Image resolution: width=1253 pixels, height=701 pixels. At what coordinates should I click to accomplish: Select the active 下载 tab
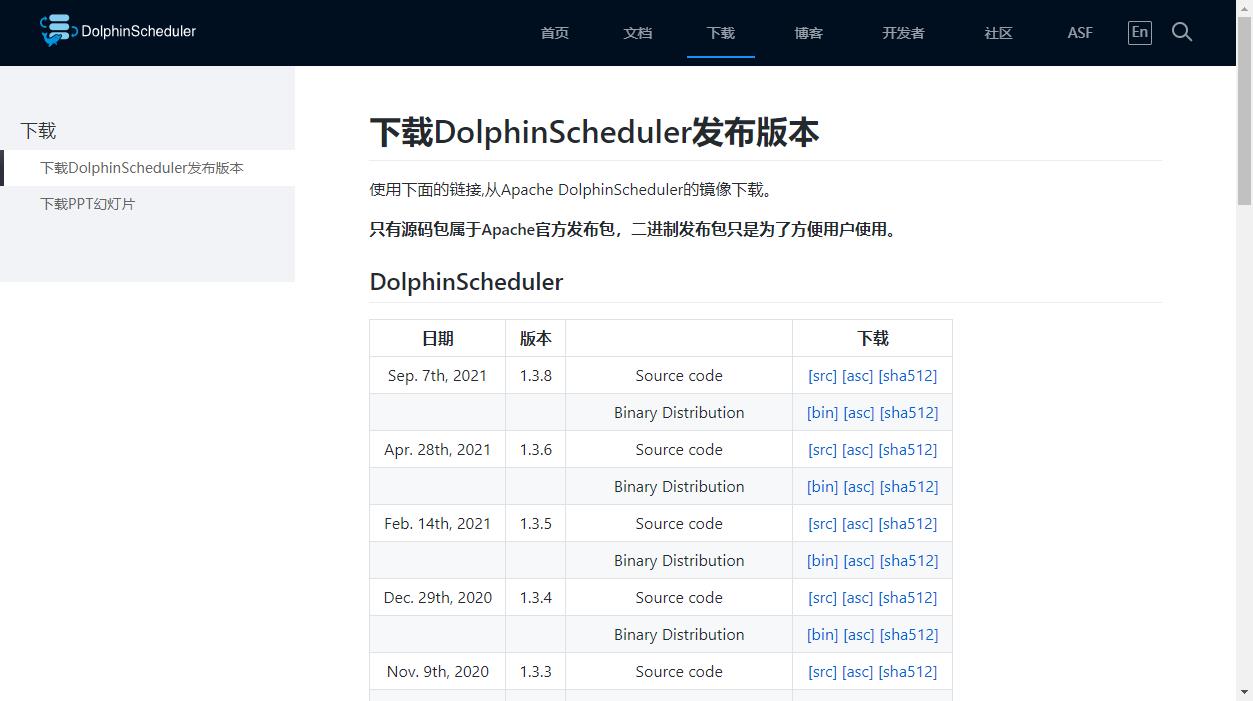point(720,33)
